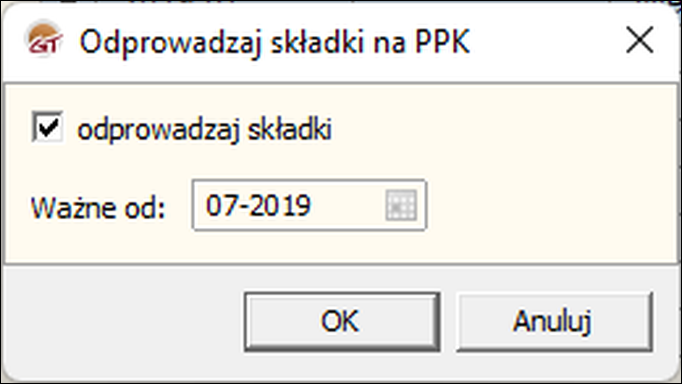Click the 'odprowadzaj składki' checkbox label text
The image size is (682, 384).
(204, 130)
